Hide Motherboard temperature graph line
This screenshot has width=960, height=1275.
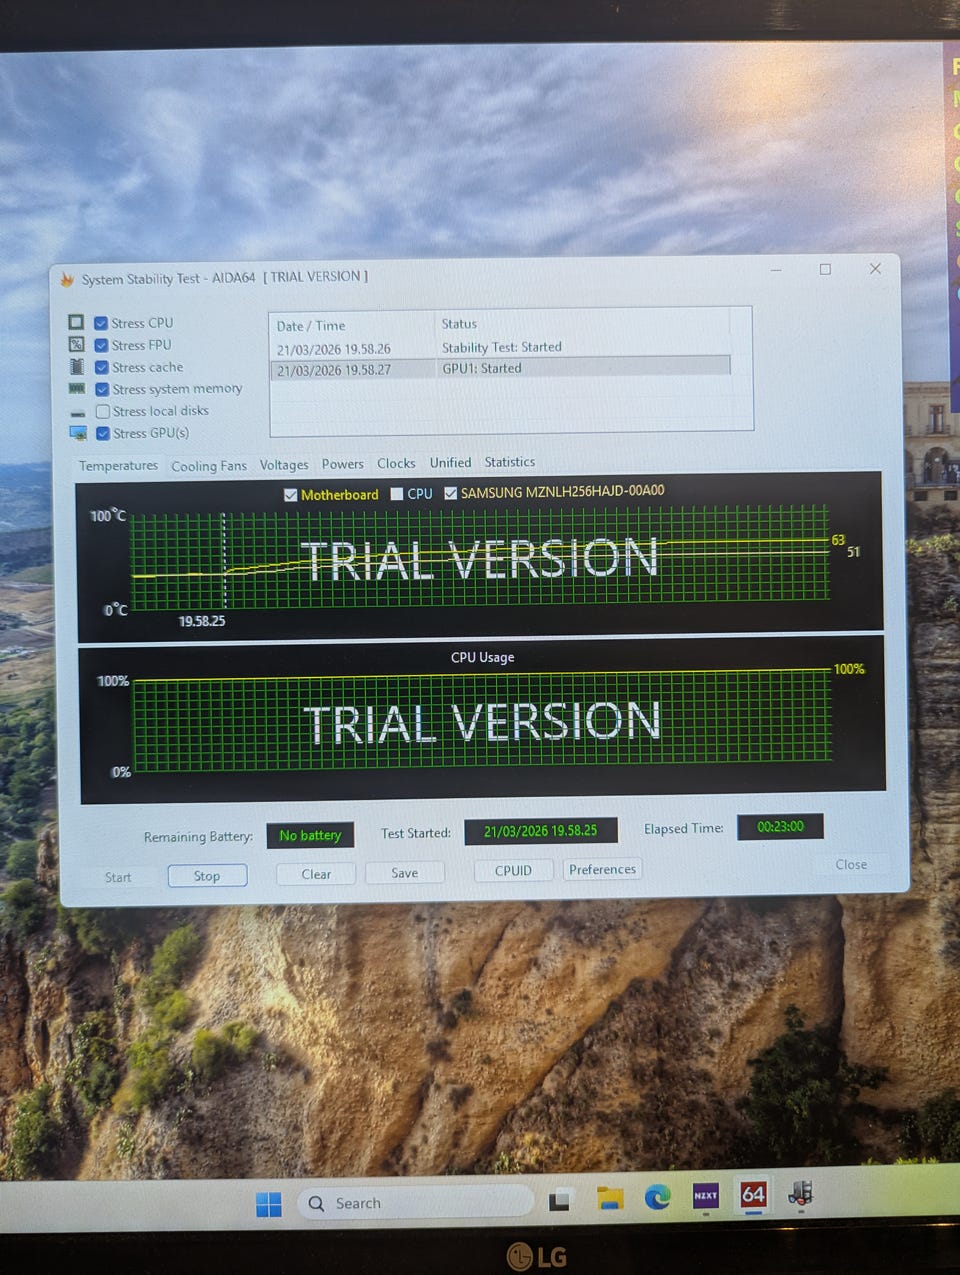[x=290, y=495]
